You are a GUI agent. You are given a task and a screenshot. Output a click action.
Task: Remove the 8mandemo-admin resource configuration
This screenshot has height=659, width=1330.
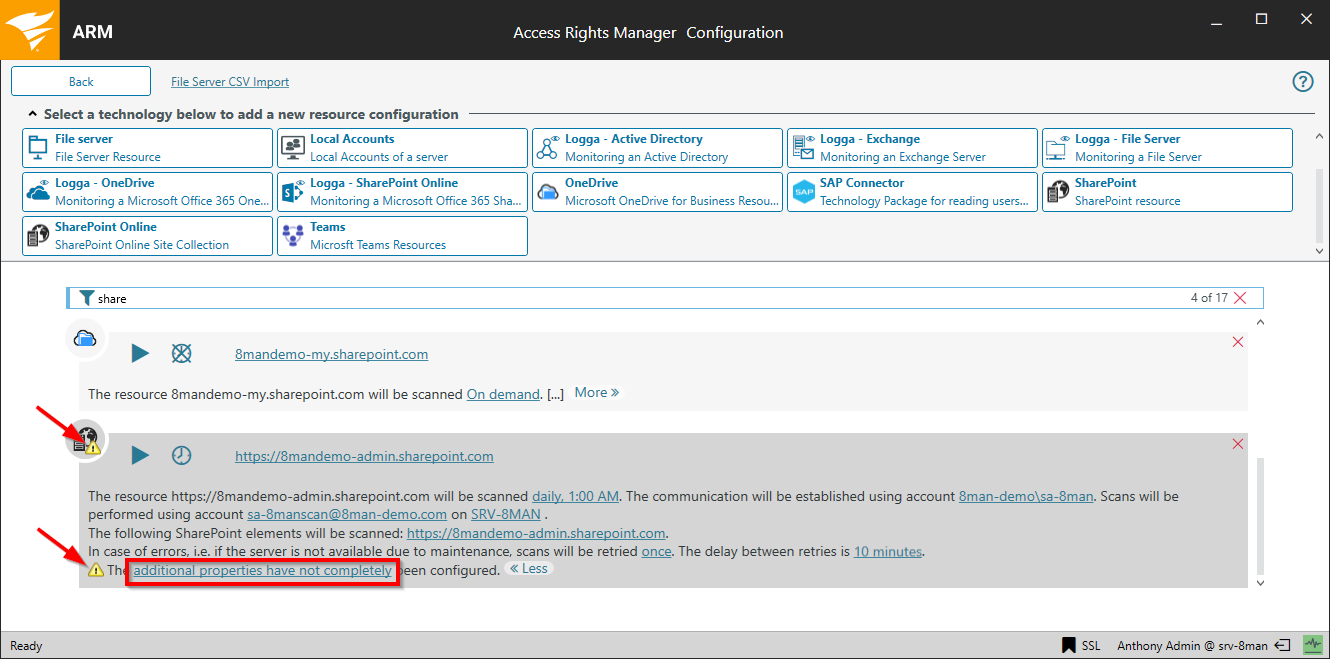[1238, 444]
